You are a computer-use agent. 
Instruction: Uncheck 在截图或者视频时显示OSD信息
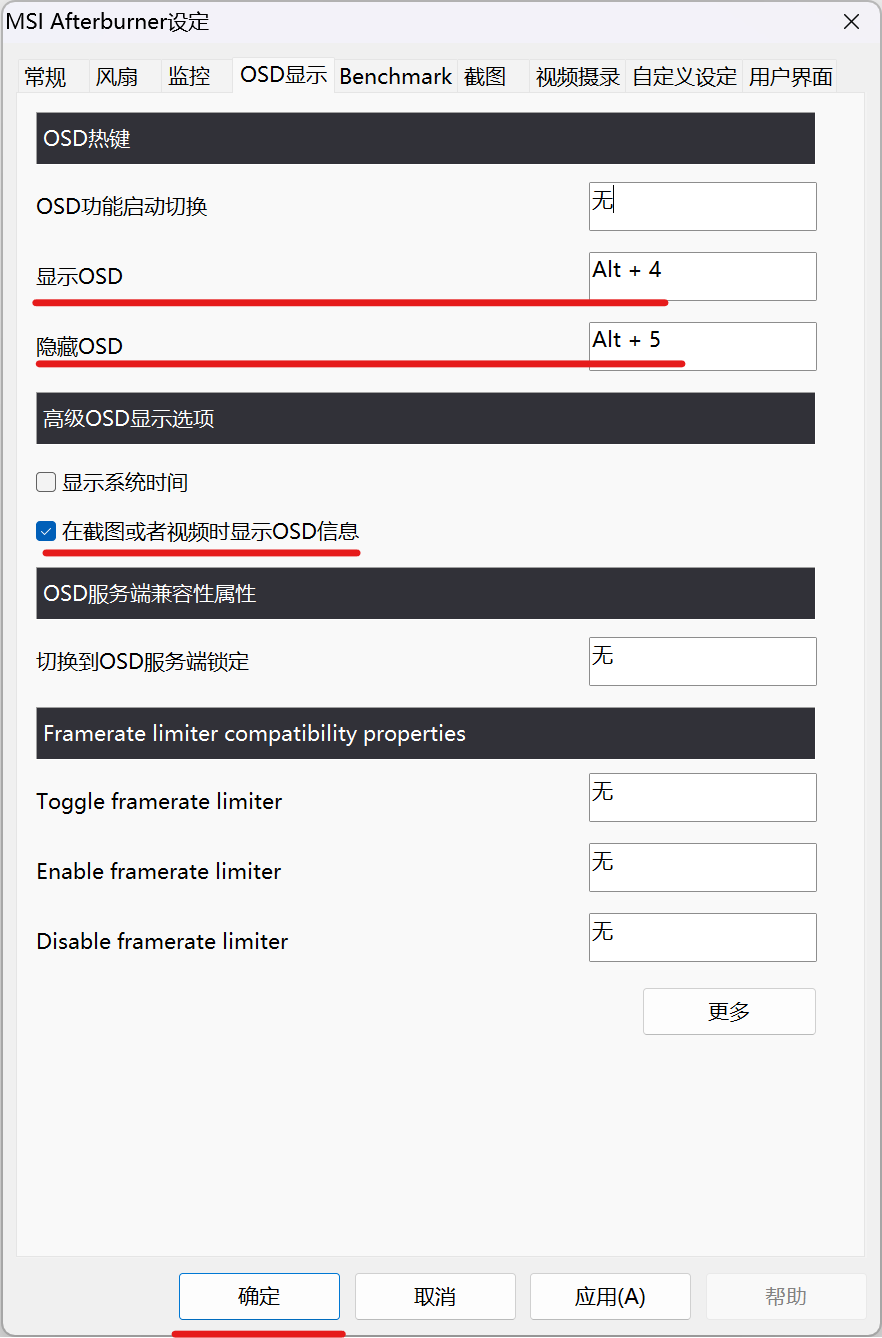tap(46, 532)
